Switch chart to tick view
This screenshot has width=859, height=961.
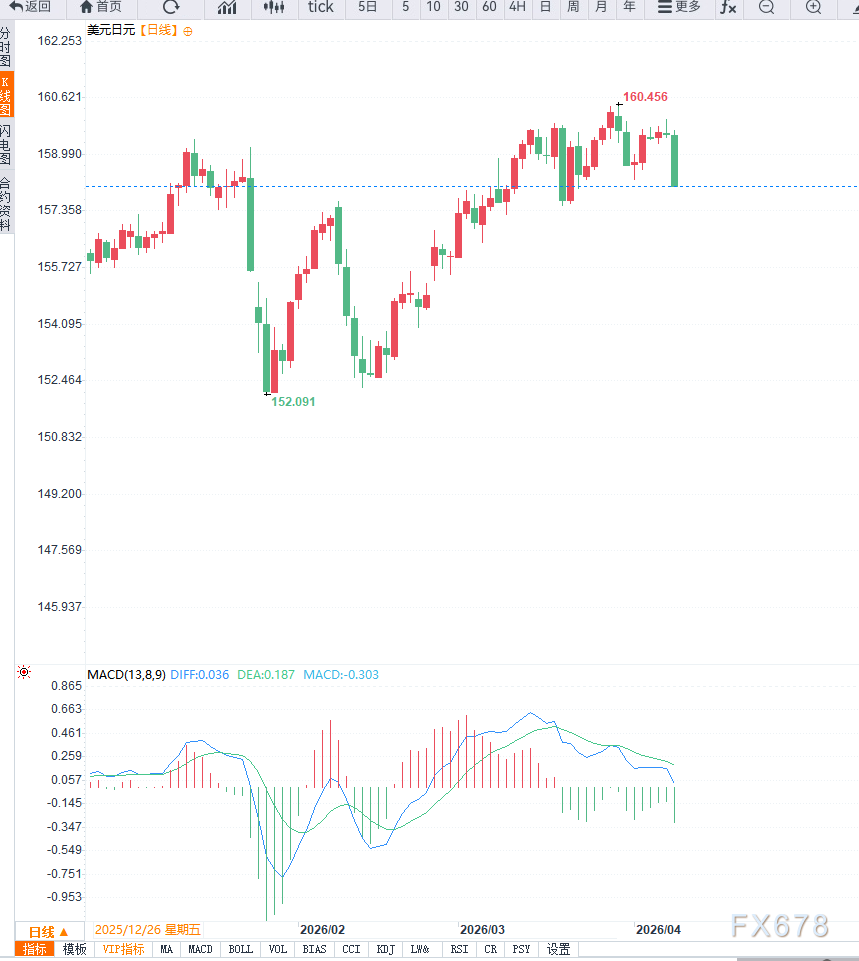tap(320, 7)
